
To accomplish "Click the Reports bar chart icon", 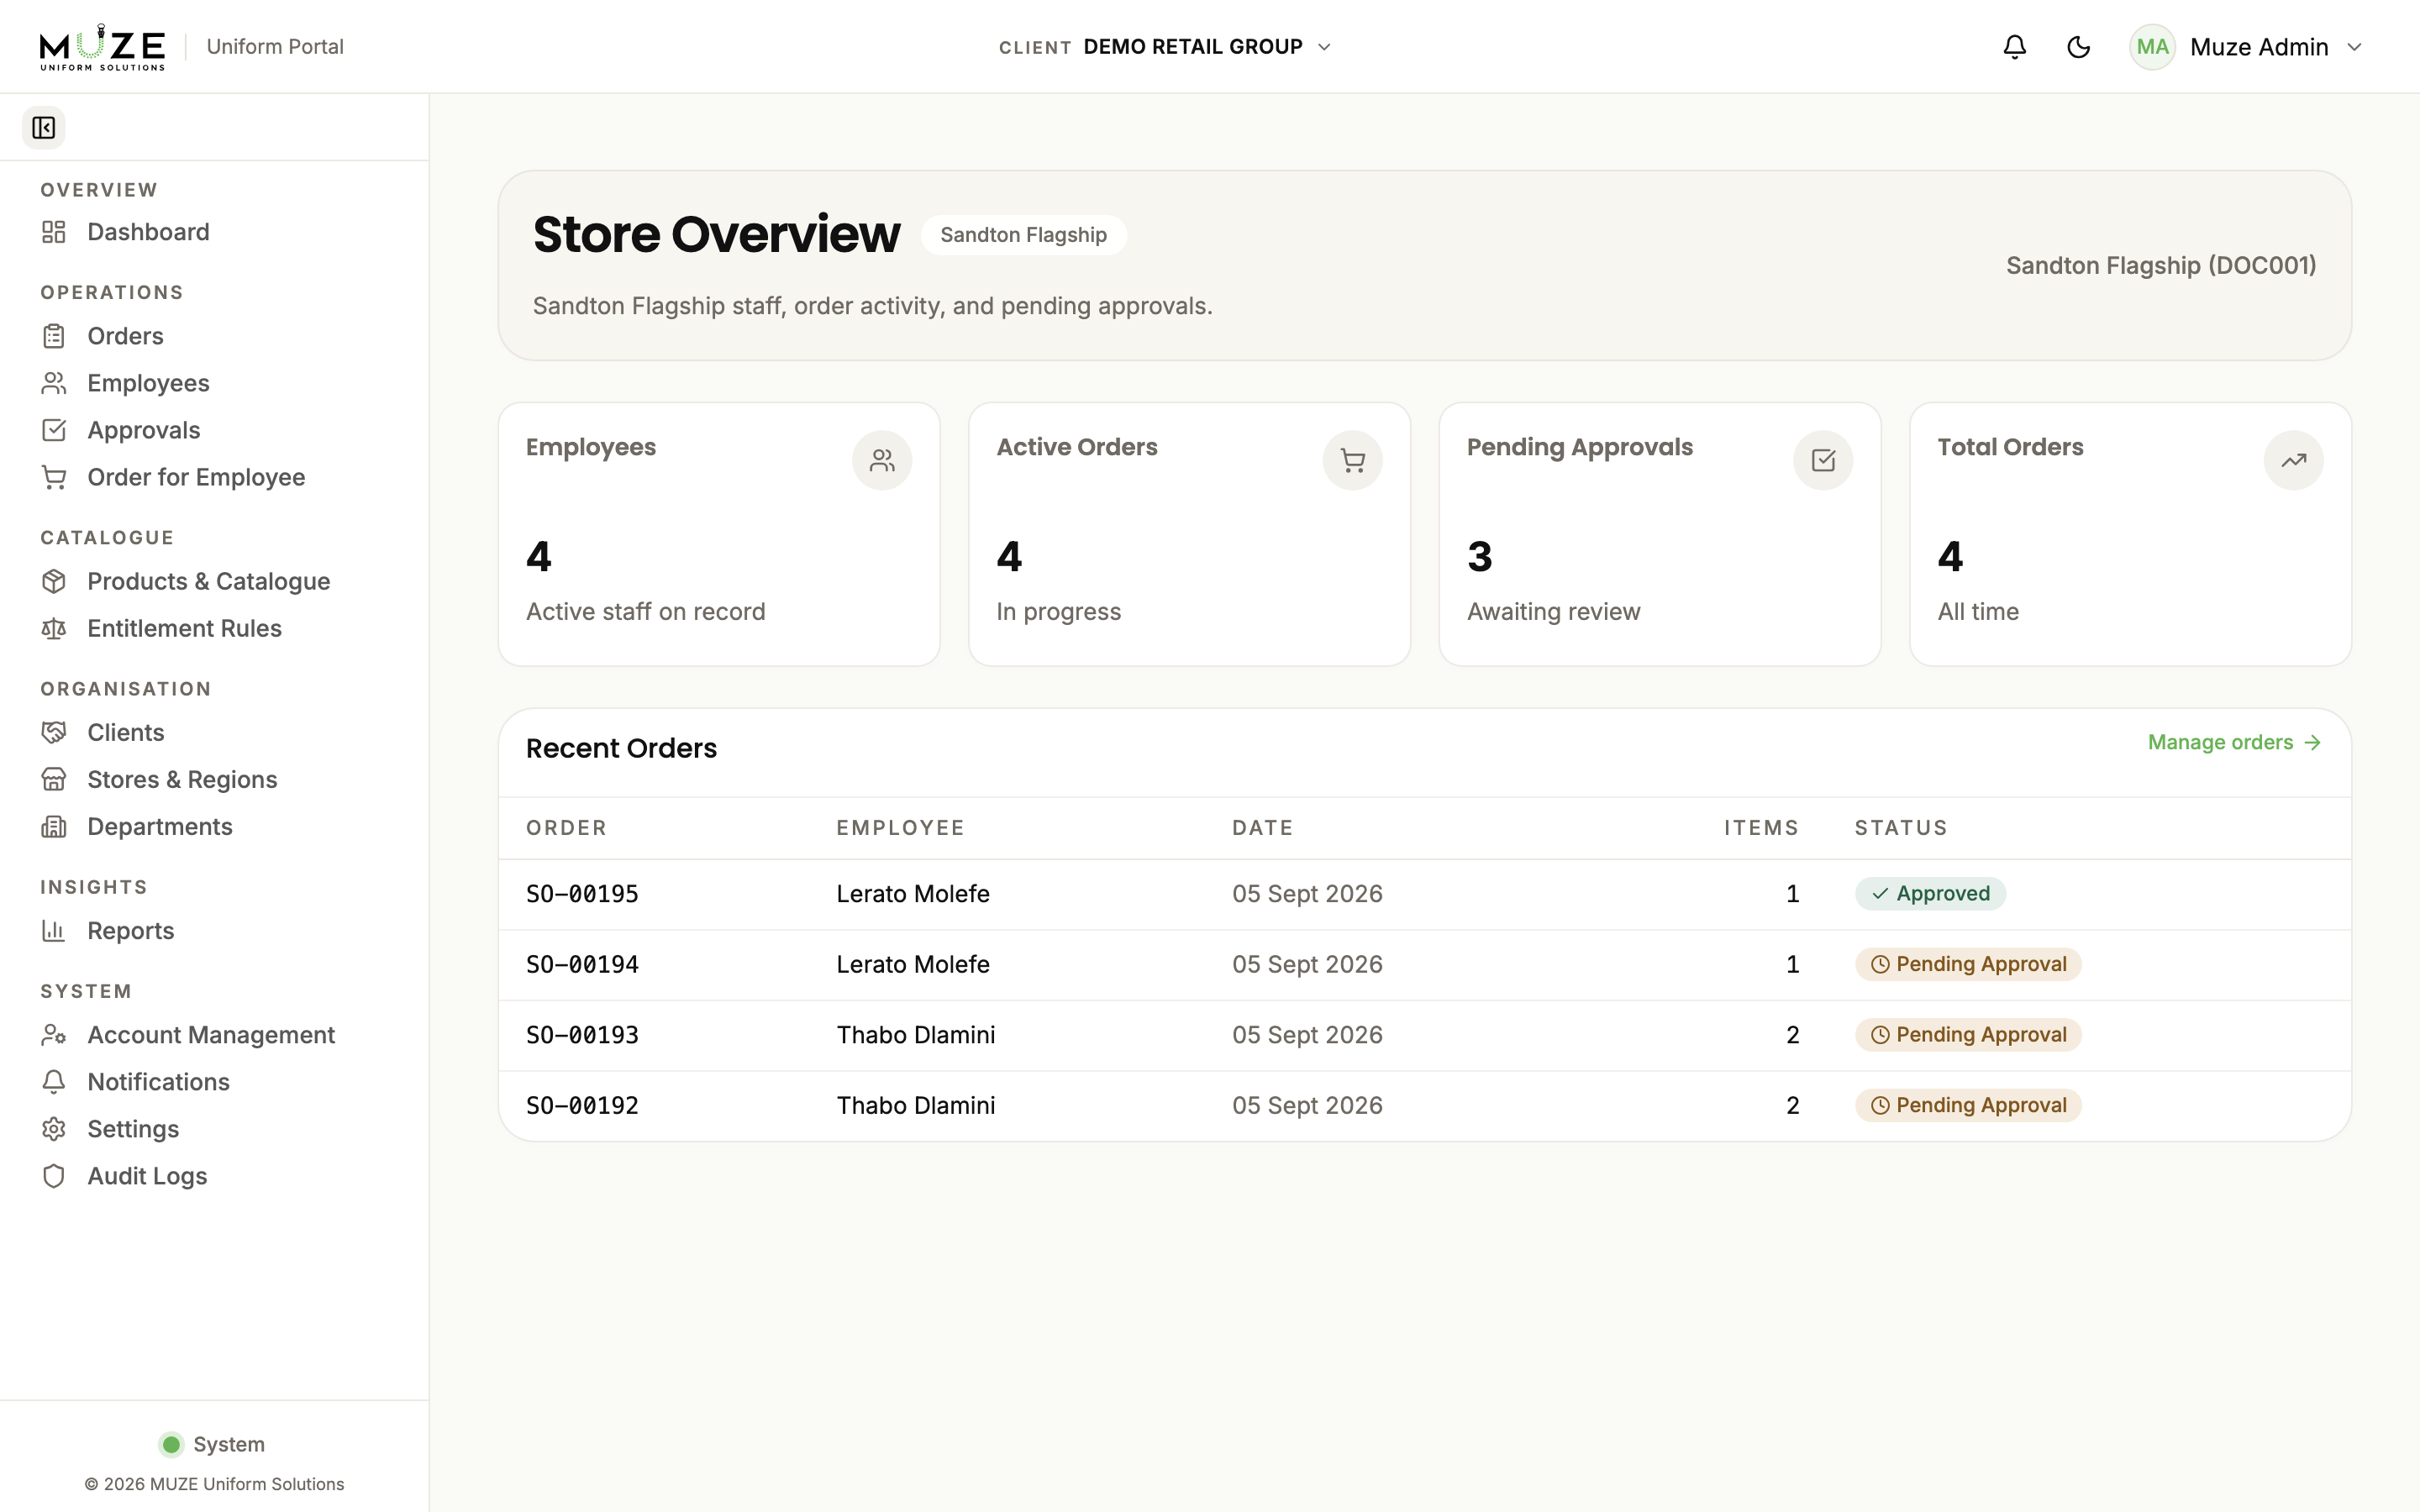I will [54, 930].
